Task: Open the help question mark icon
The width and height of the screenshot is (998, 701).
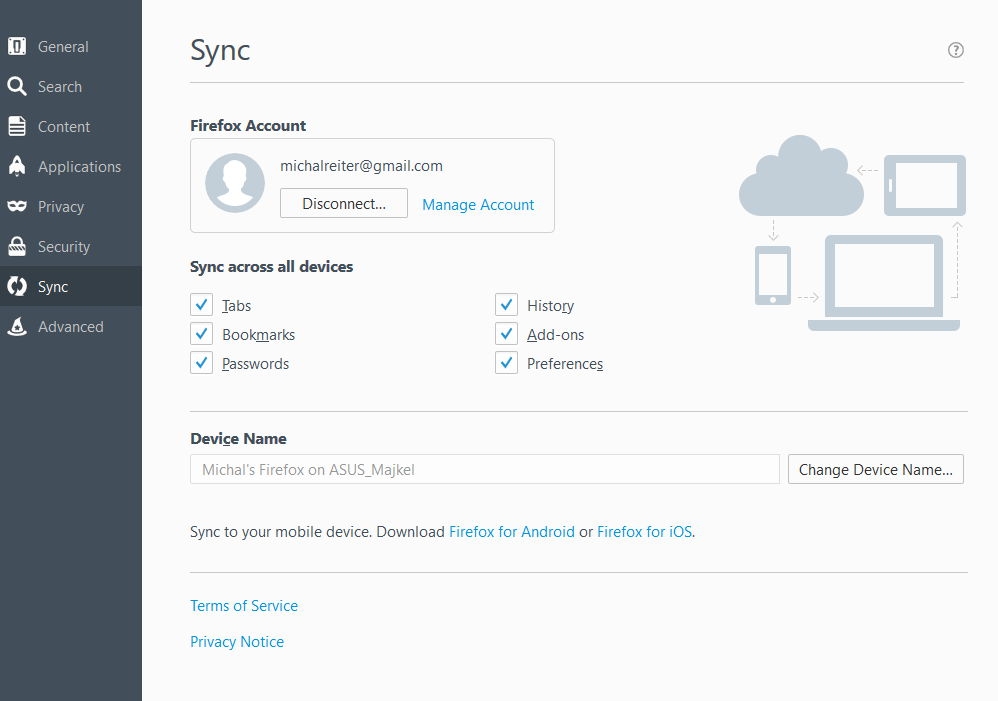Action: 955,50
